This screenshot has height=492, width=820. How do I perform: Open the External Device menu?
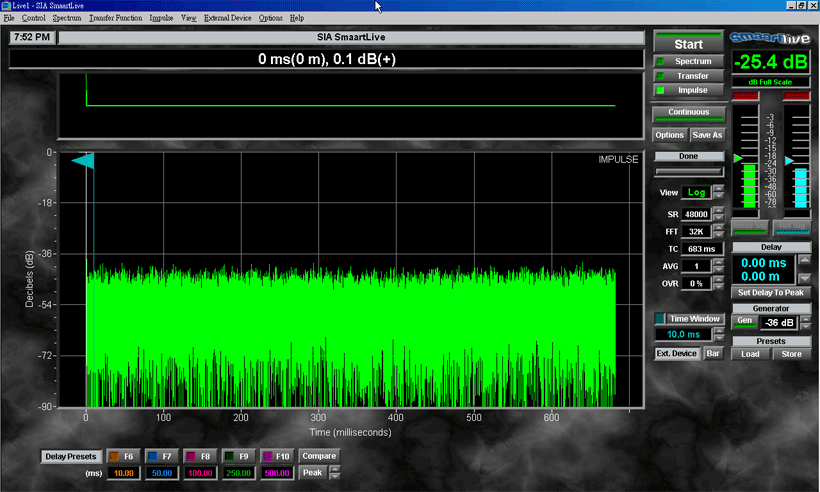(227, 18)
